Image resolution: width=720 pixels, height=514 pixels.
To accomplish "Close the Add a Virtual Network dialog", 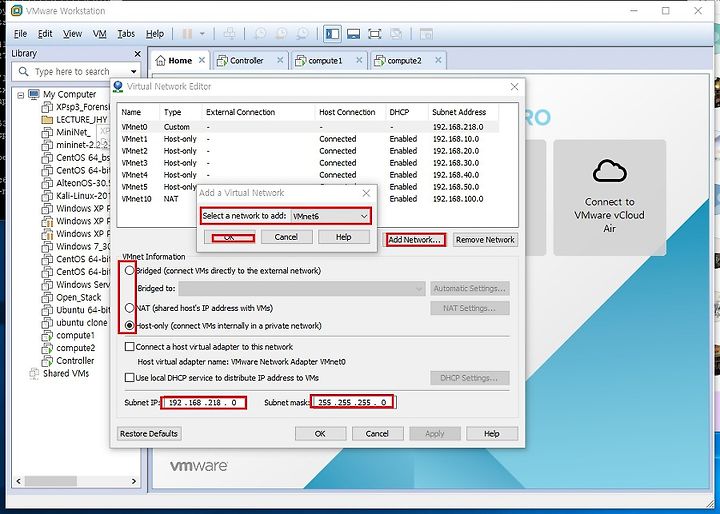I will click(x=366, y=193).
